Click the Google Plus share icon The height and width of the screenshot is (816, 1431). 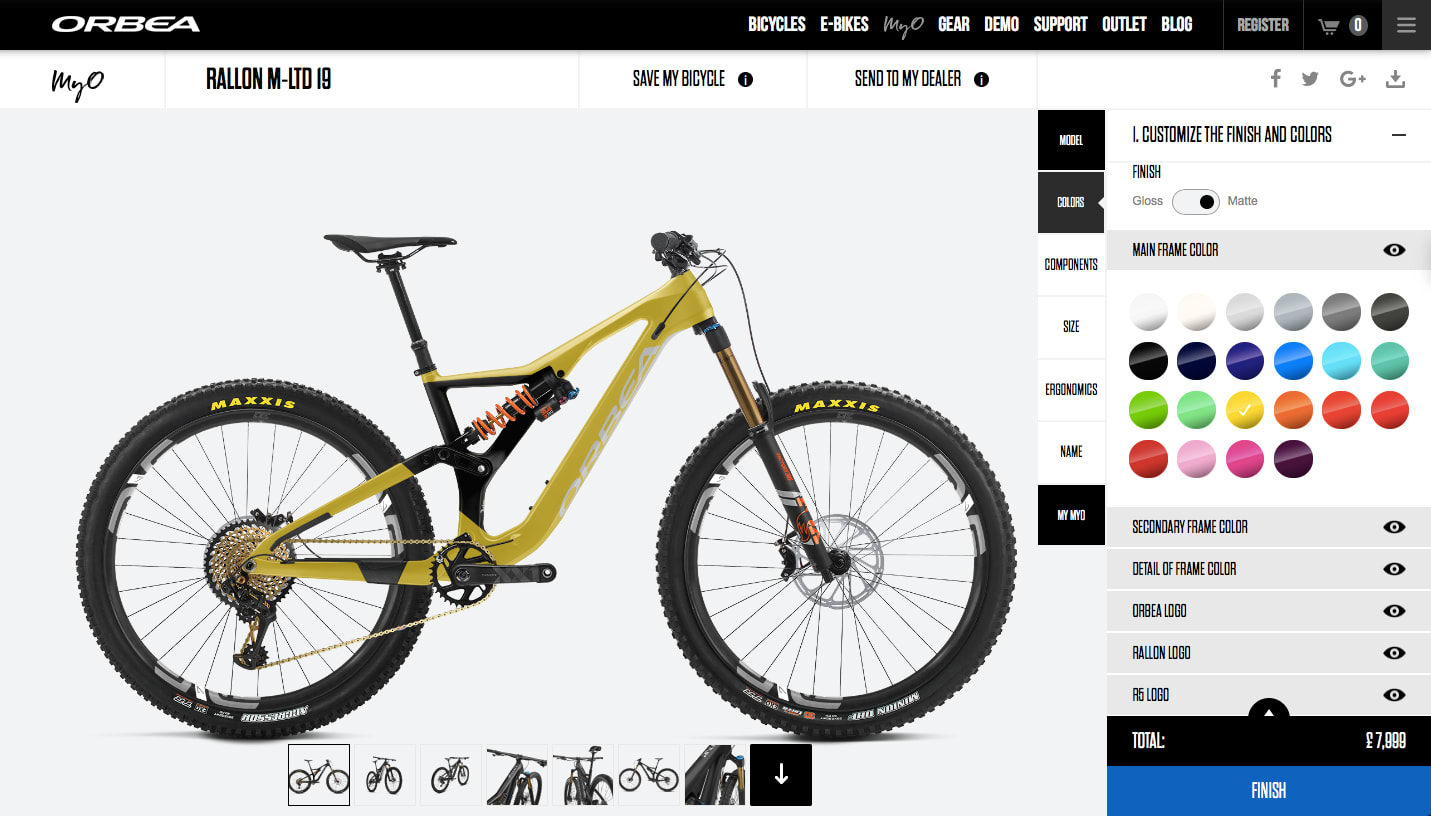[1353, 79]
